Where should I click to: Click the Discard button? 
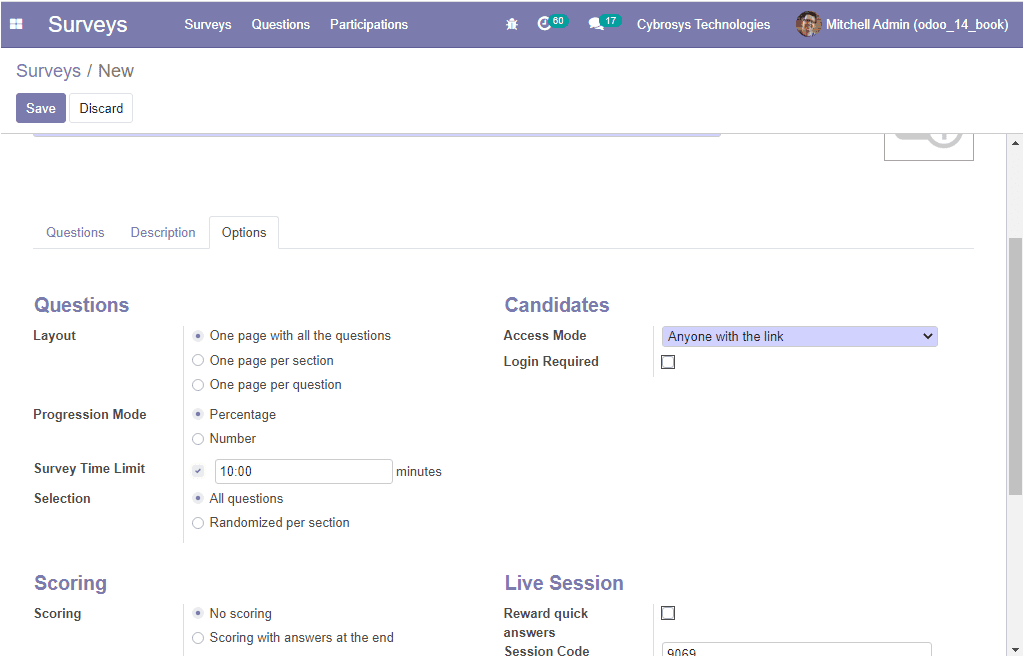(101, 108)
